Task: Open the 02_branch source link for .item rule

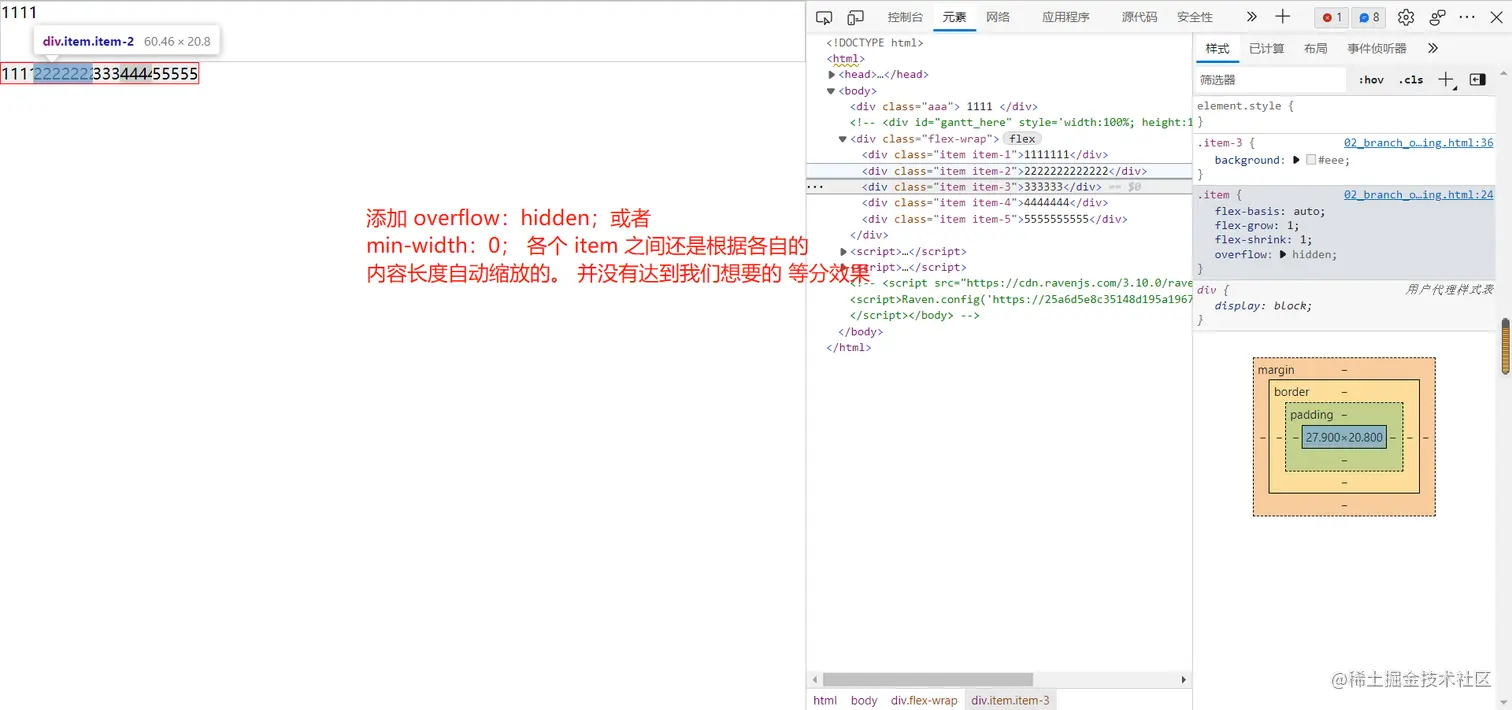Action: click(x=1418, y=194)
